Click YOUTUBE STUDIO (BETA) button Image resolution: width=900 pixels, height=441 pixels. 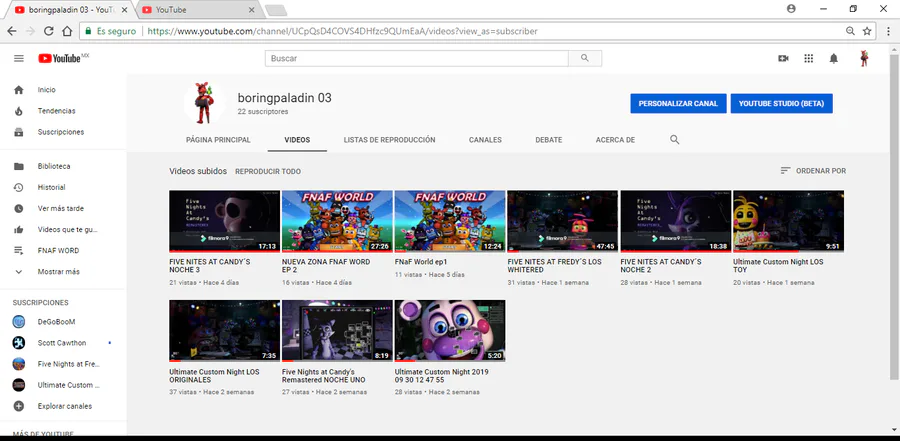click(781, 103)
